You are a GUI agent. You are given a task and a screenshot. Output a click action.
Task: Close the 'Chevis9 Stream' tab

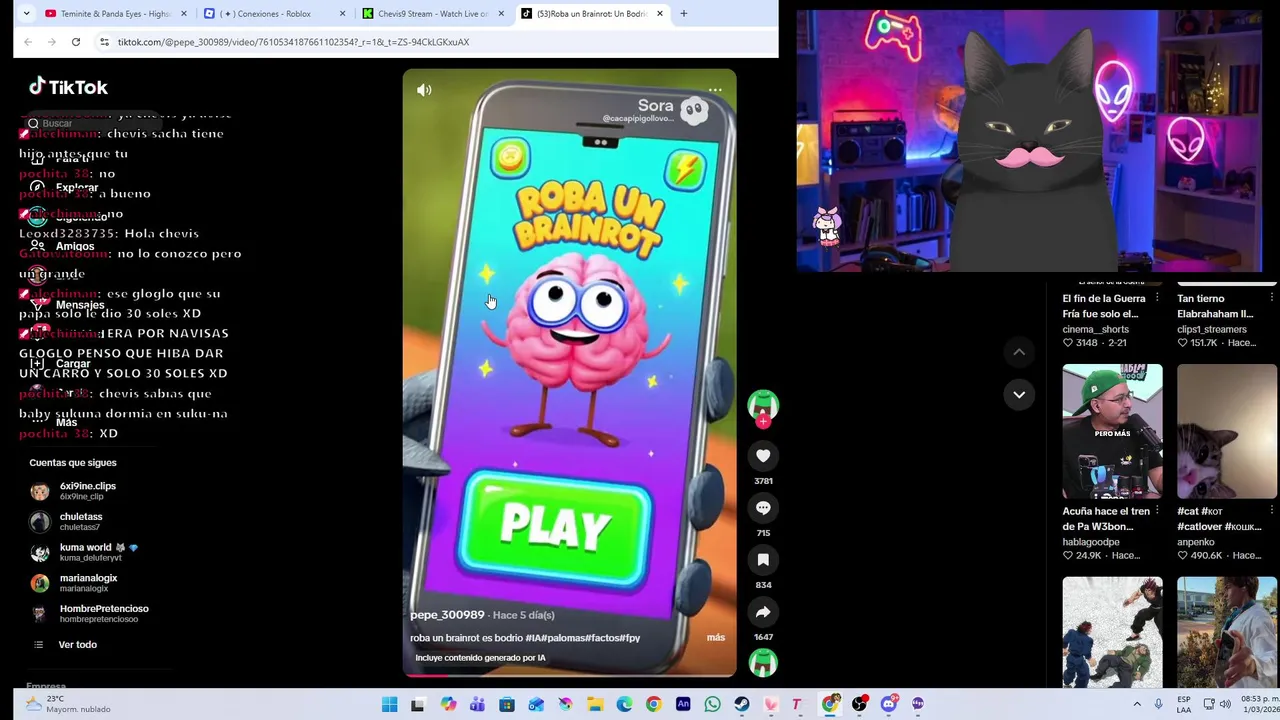point(501,14)
